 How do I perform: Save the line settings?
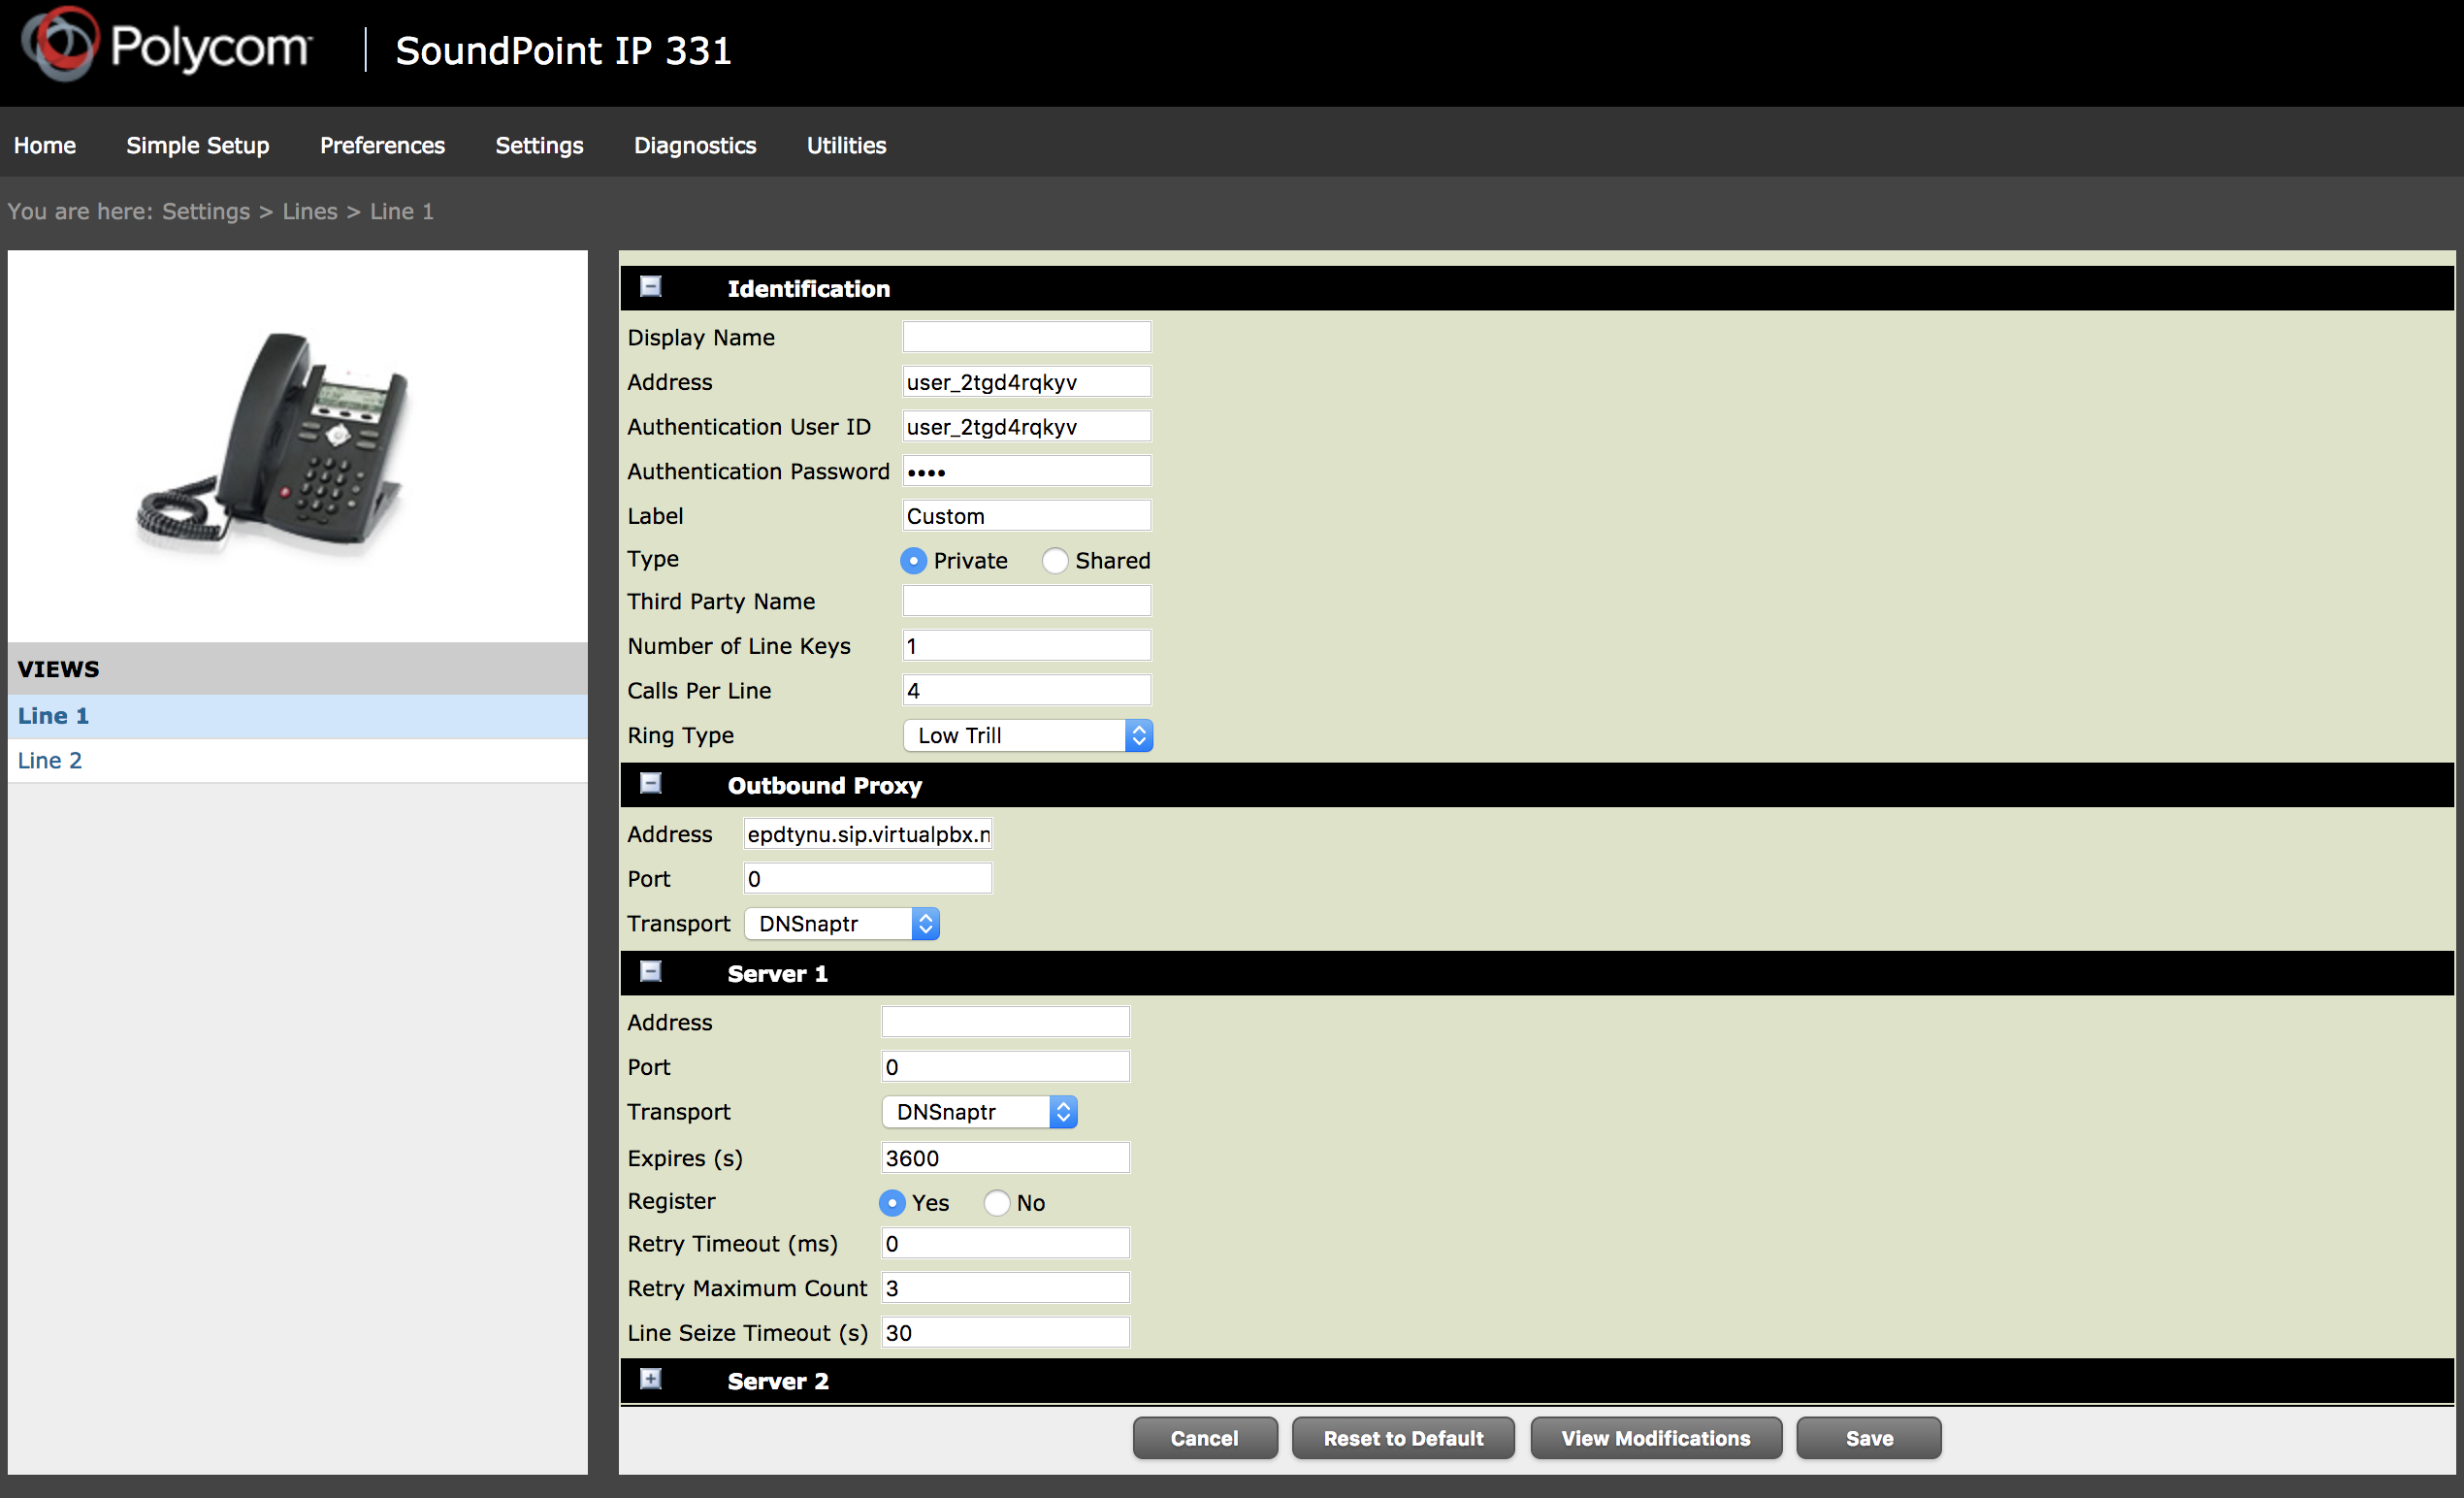click(x=1868, y=1438)
